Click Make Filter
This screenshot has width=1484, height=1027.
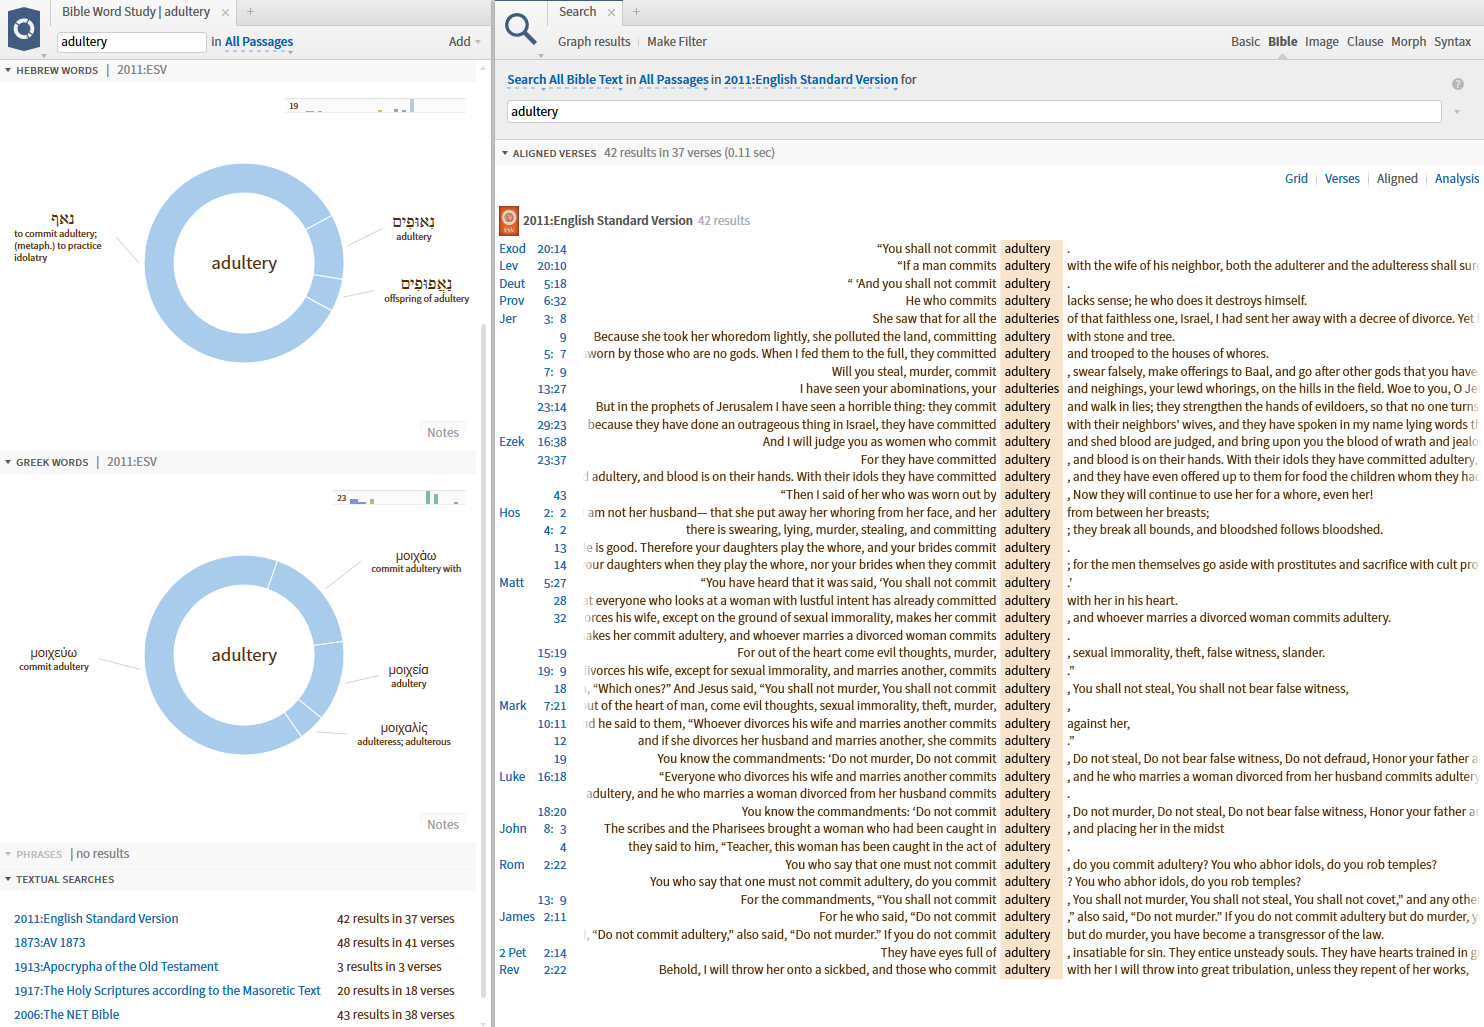(x=677, y=42)
